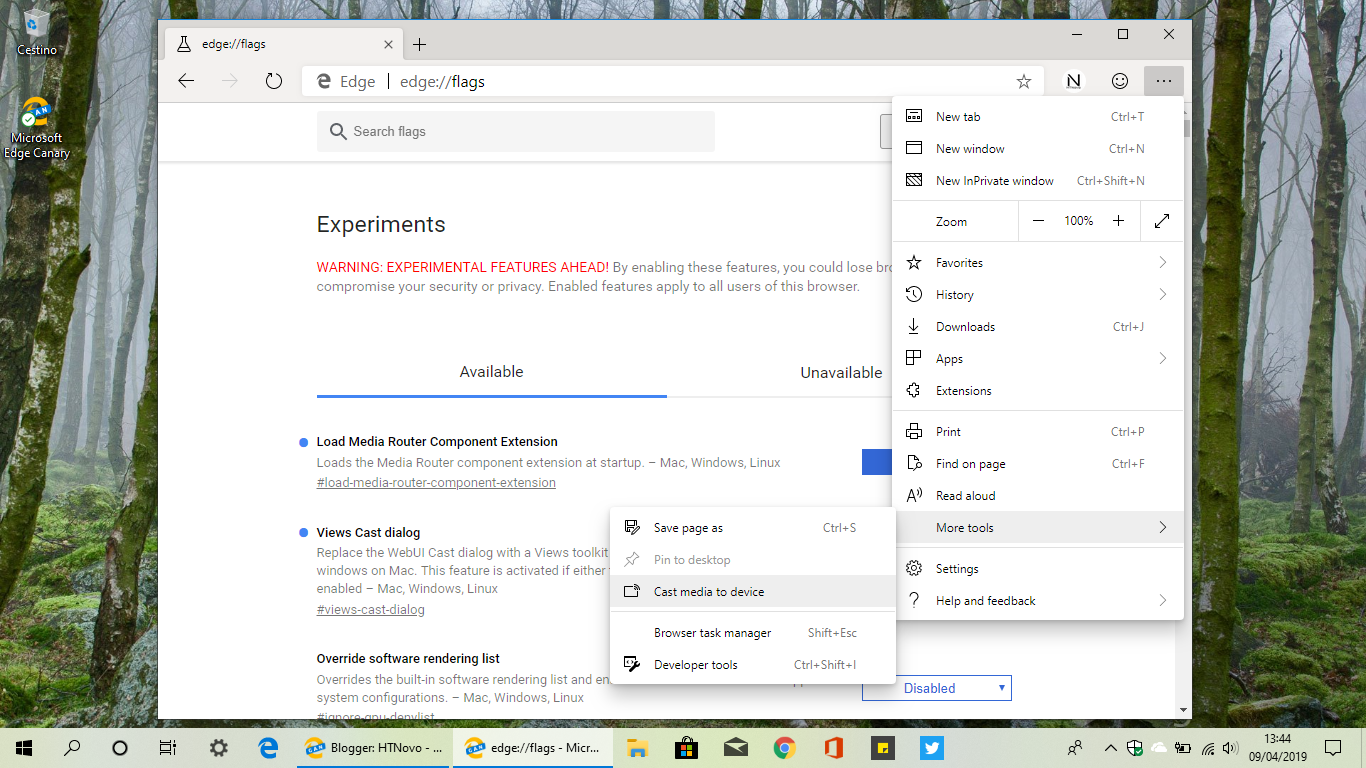The image size is (1366, 768).
Task: Refresh the flags page
Action: [273, 81]
